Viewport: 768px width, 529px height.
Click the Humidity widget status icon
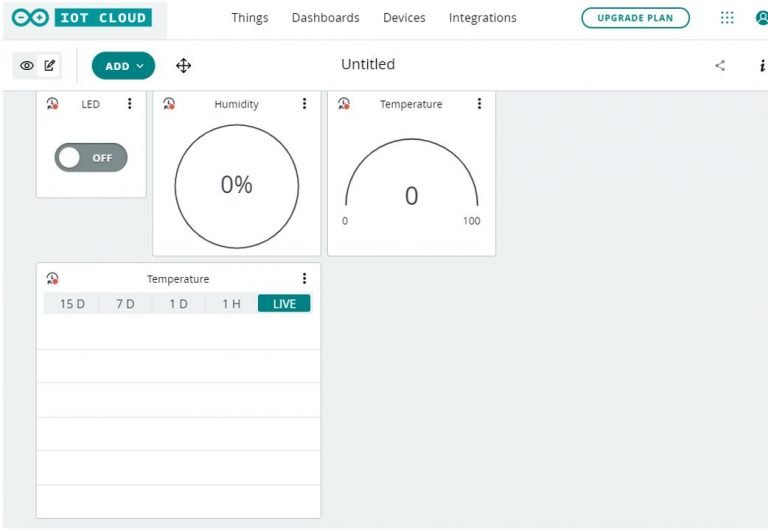coord(169,104)
